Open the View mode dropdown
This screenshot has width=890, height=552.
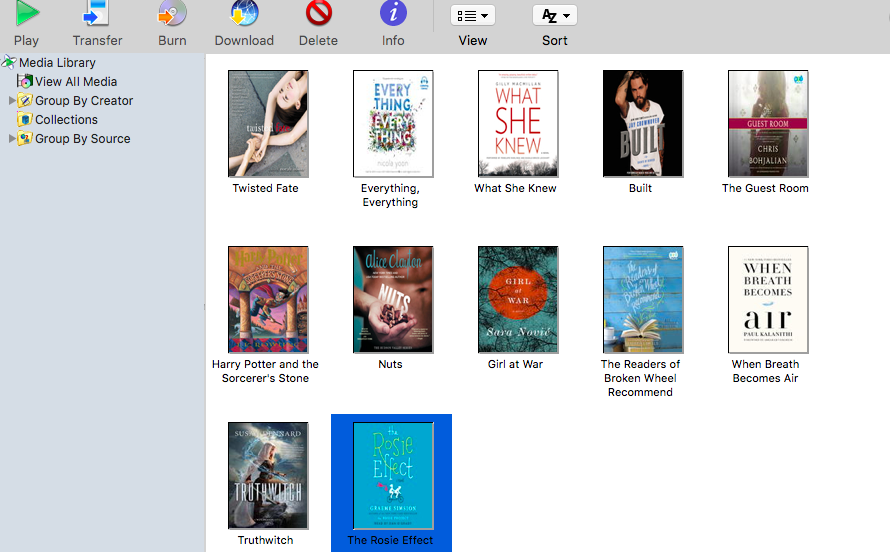[473, 15]
